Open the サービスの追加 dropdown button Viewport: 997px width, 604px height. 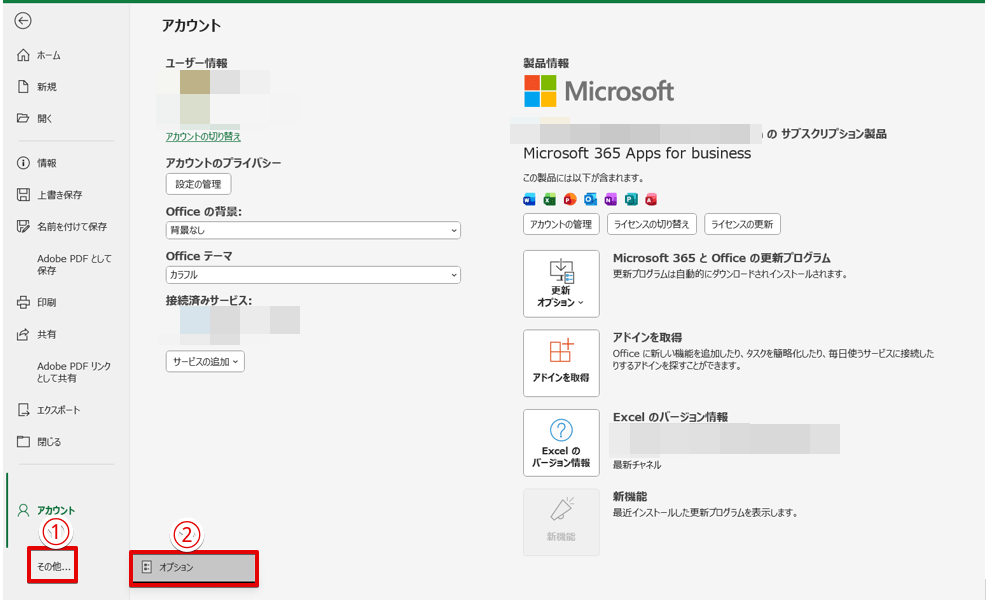pyautogui.click(x=205, y=362)
